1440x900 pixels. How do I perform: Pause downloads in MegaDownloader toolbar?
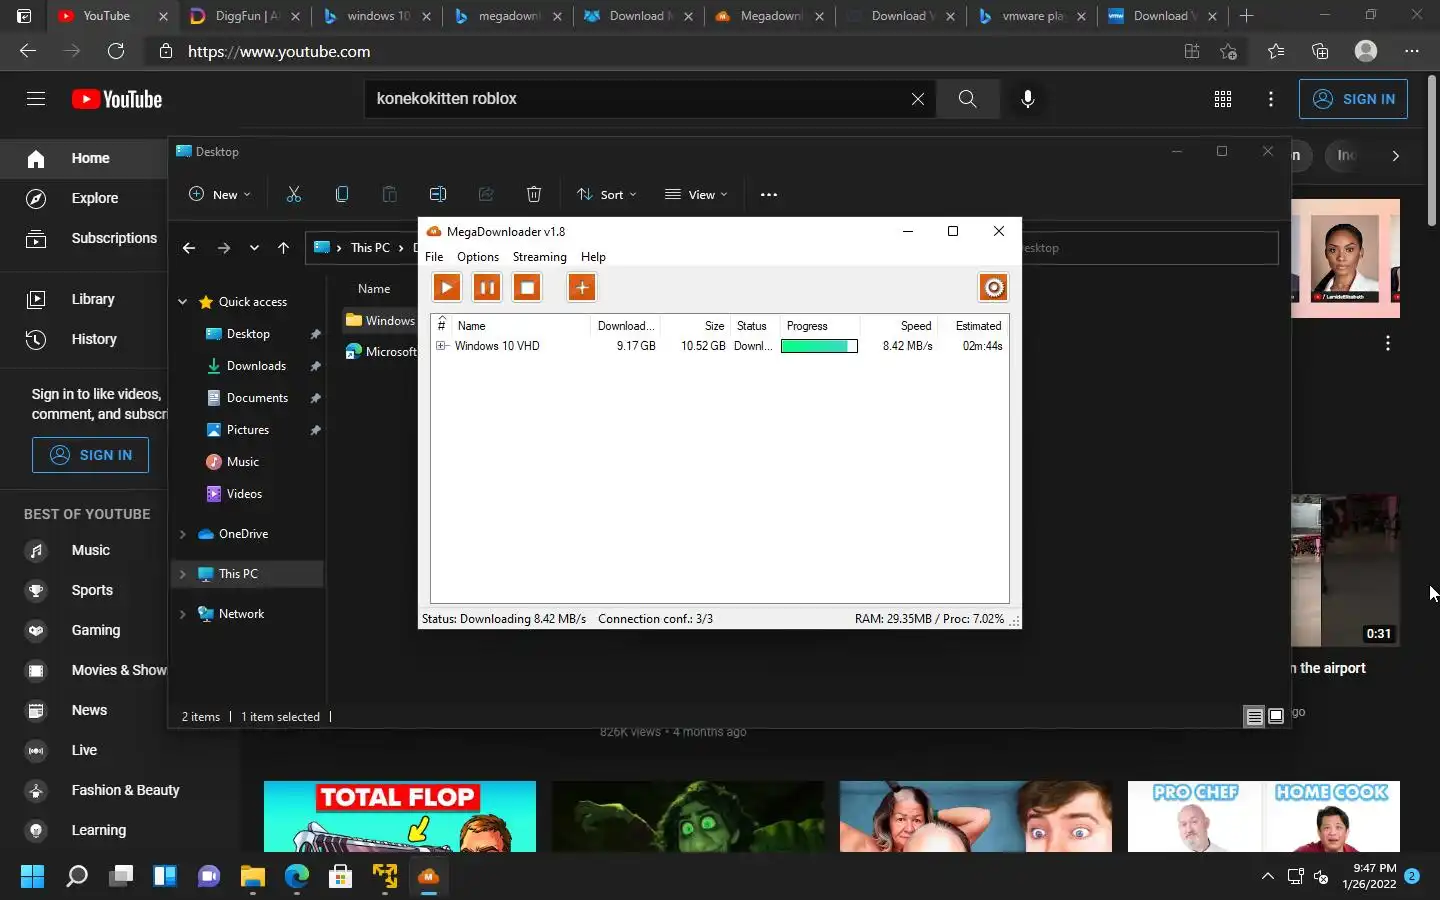pos(487,288)
